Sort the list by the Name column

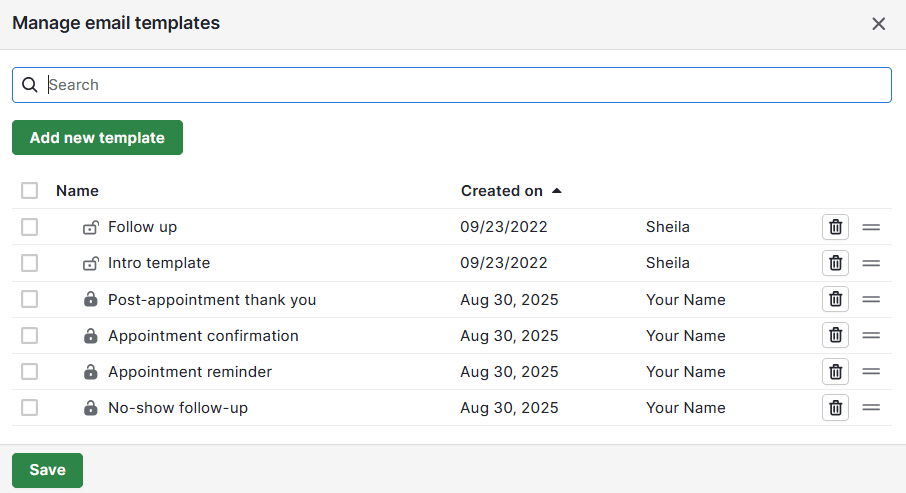click(x=77, y=191)
